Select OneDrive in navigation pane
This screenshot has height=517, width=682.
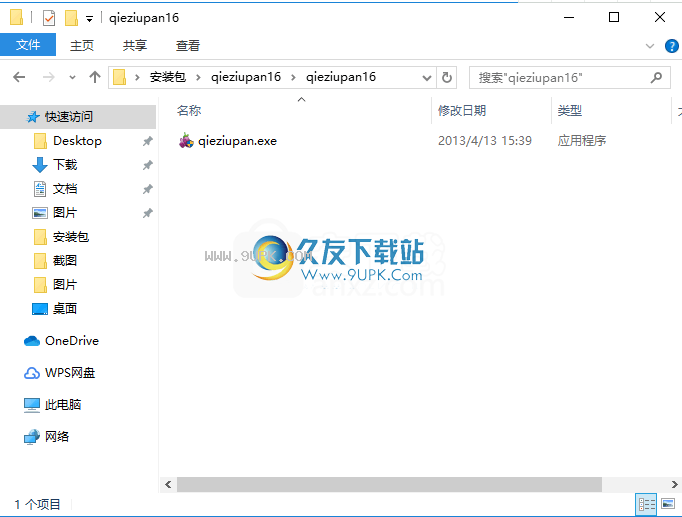pyautogui.click(x=72, y=341)
